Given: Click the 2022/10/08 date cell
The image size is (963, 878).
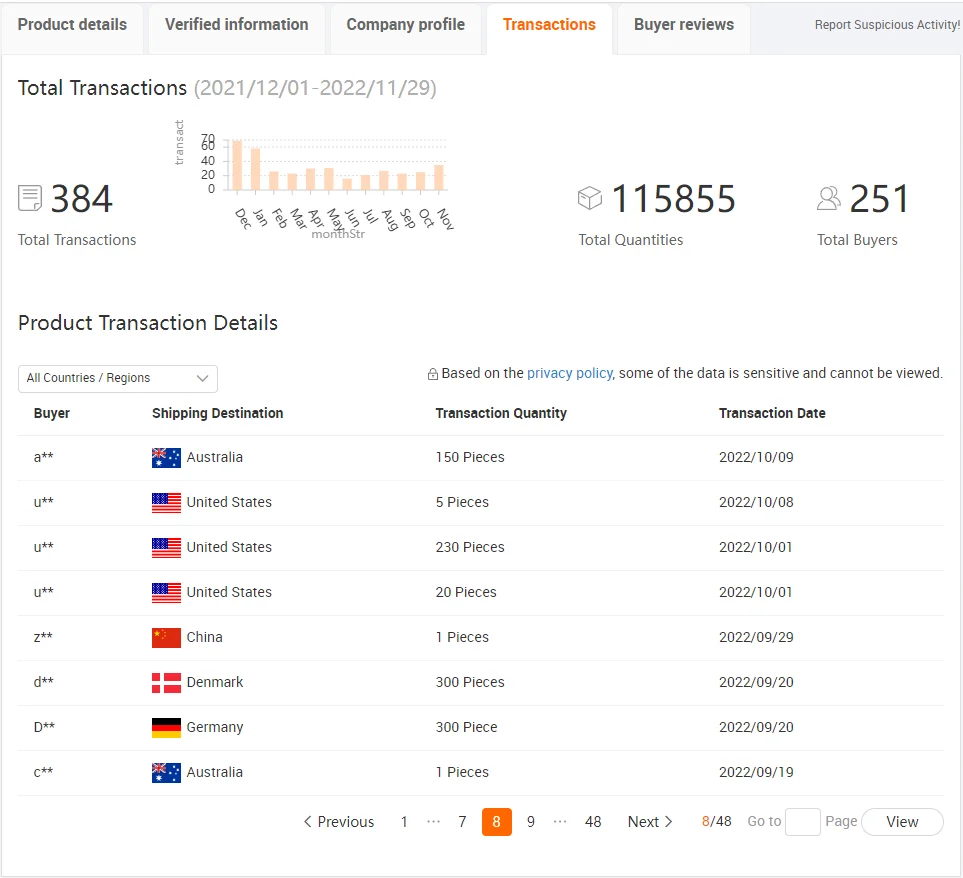Looking at the screenshot, I should tap(756, 502).
